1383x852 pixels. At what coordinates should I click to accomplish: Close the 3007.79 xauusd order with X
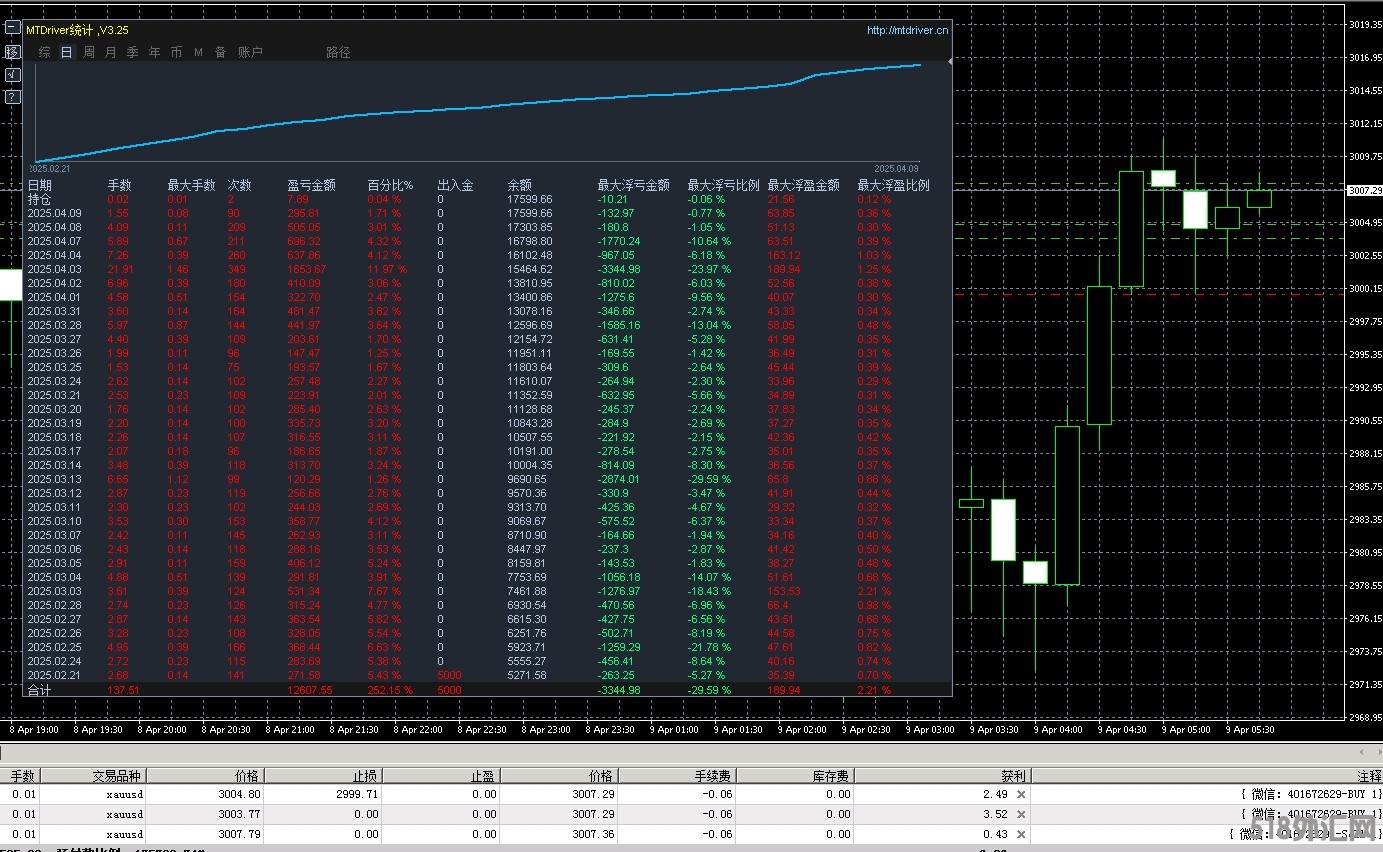1020,834
